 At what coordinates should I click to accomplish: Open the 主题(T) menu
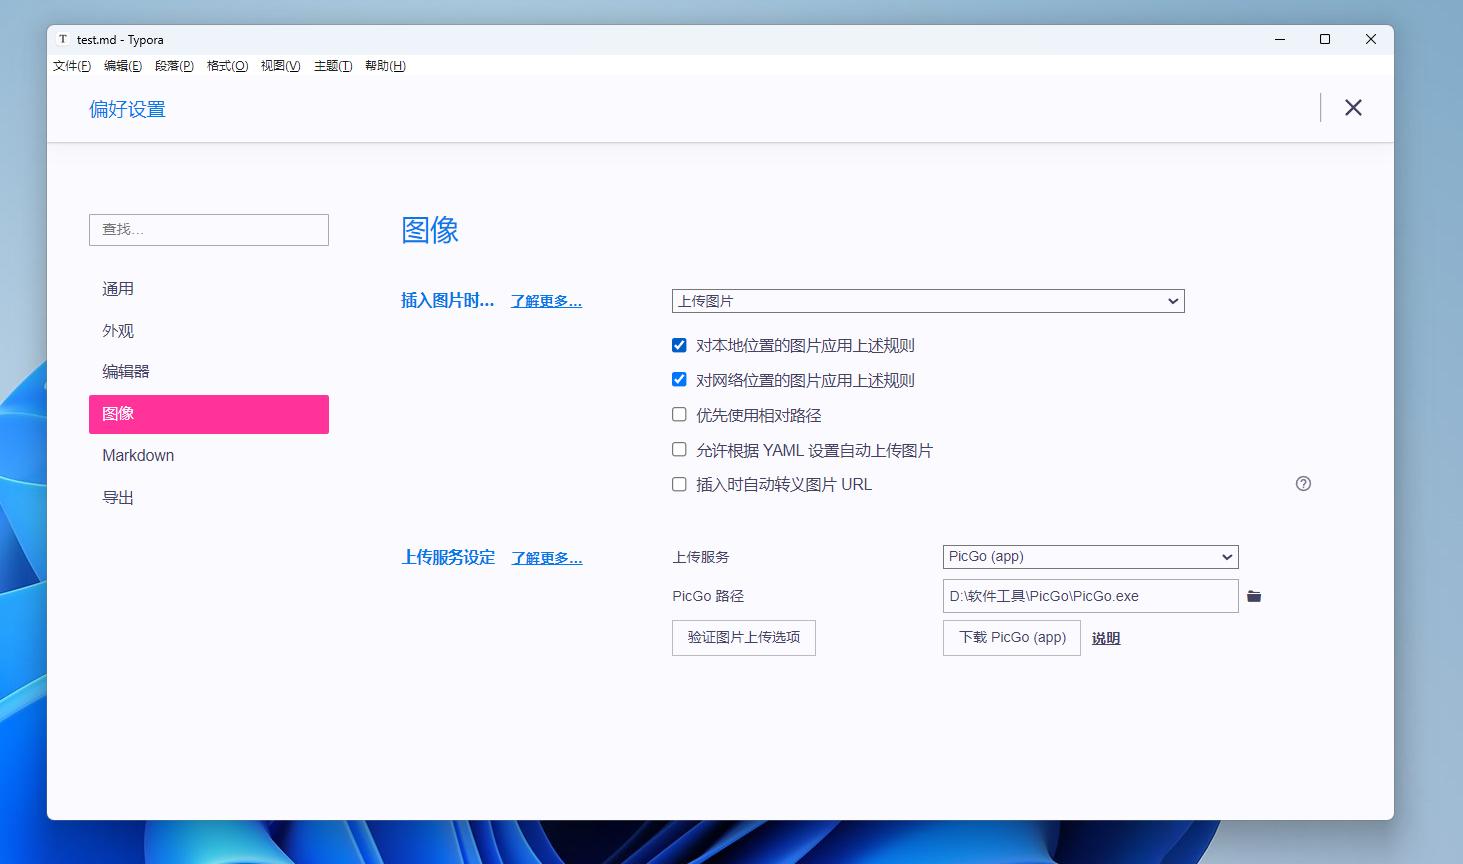point(333,66)
